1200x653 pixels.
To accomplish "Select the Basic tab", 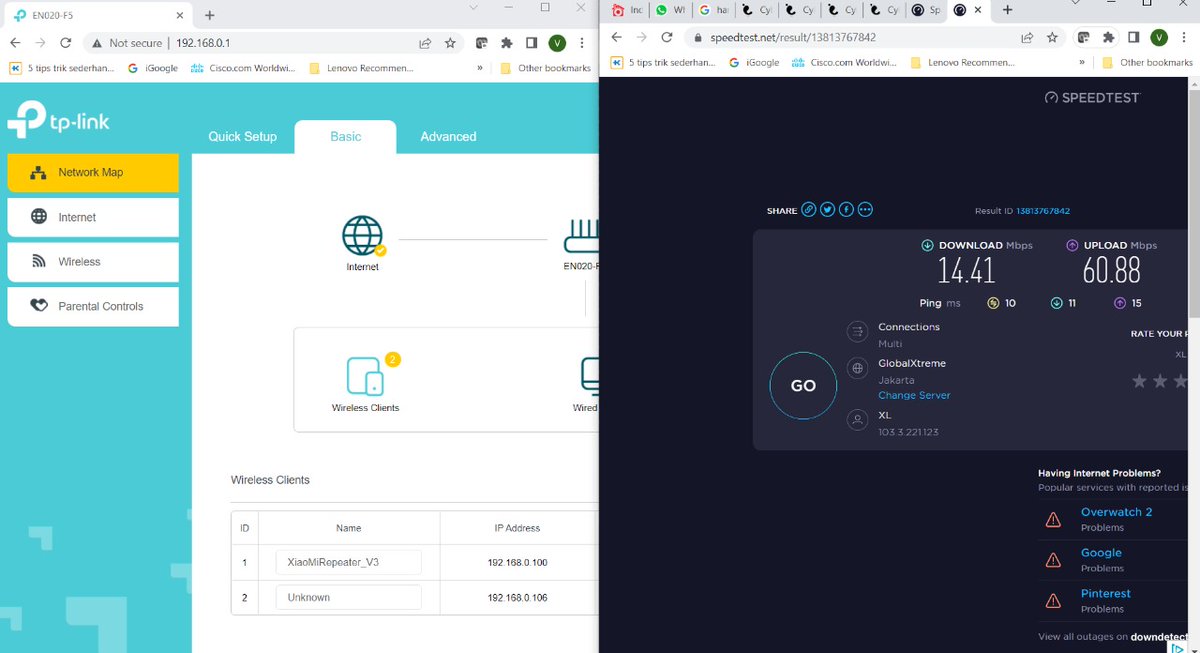I will coord(346,137).
